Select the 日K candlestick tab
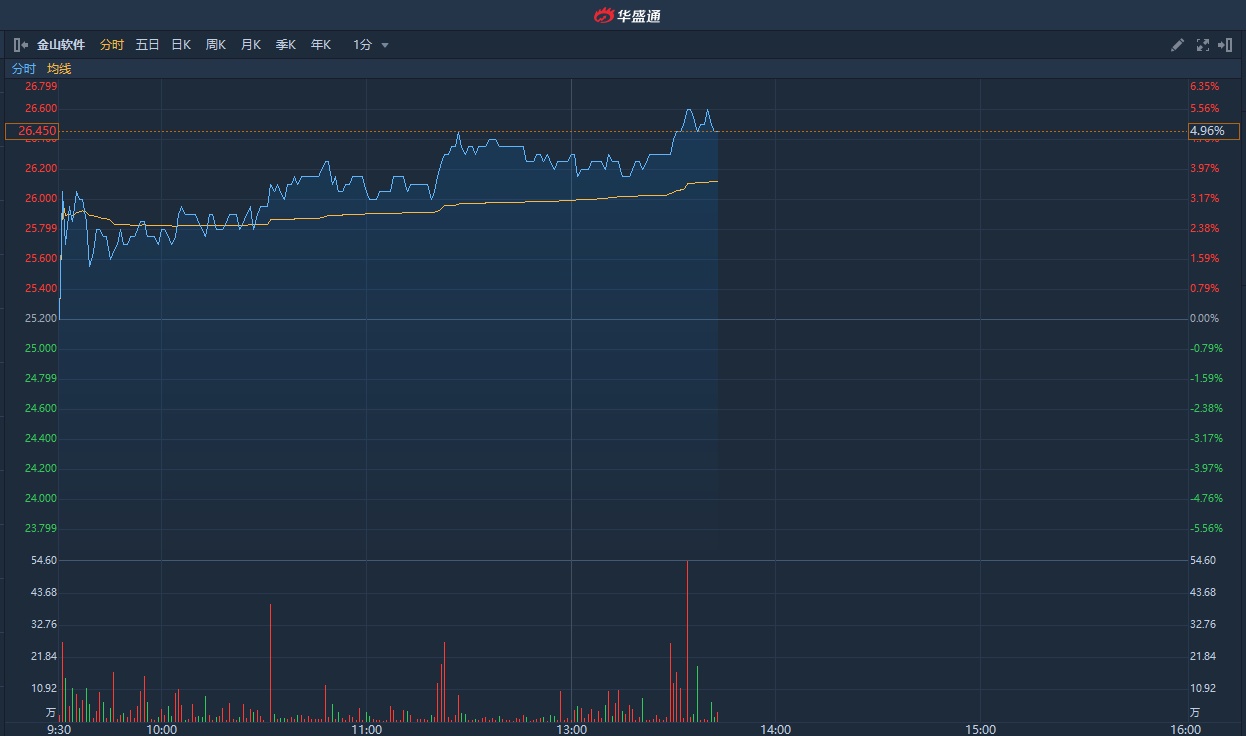The height and width of the screenshot is (736, 1246). [x=181, y=45]
